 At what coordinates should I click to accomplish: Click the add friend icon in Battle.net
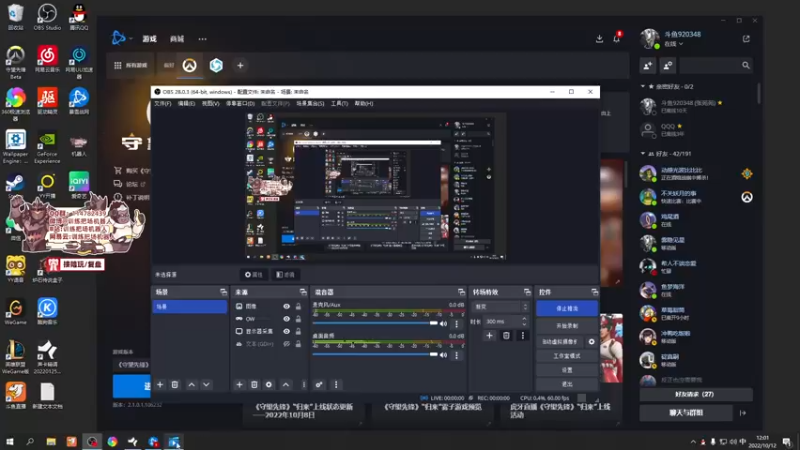[648, 65]
